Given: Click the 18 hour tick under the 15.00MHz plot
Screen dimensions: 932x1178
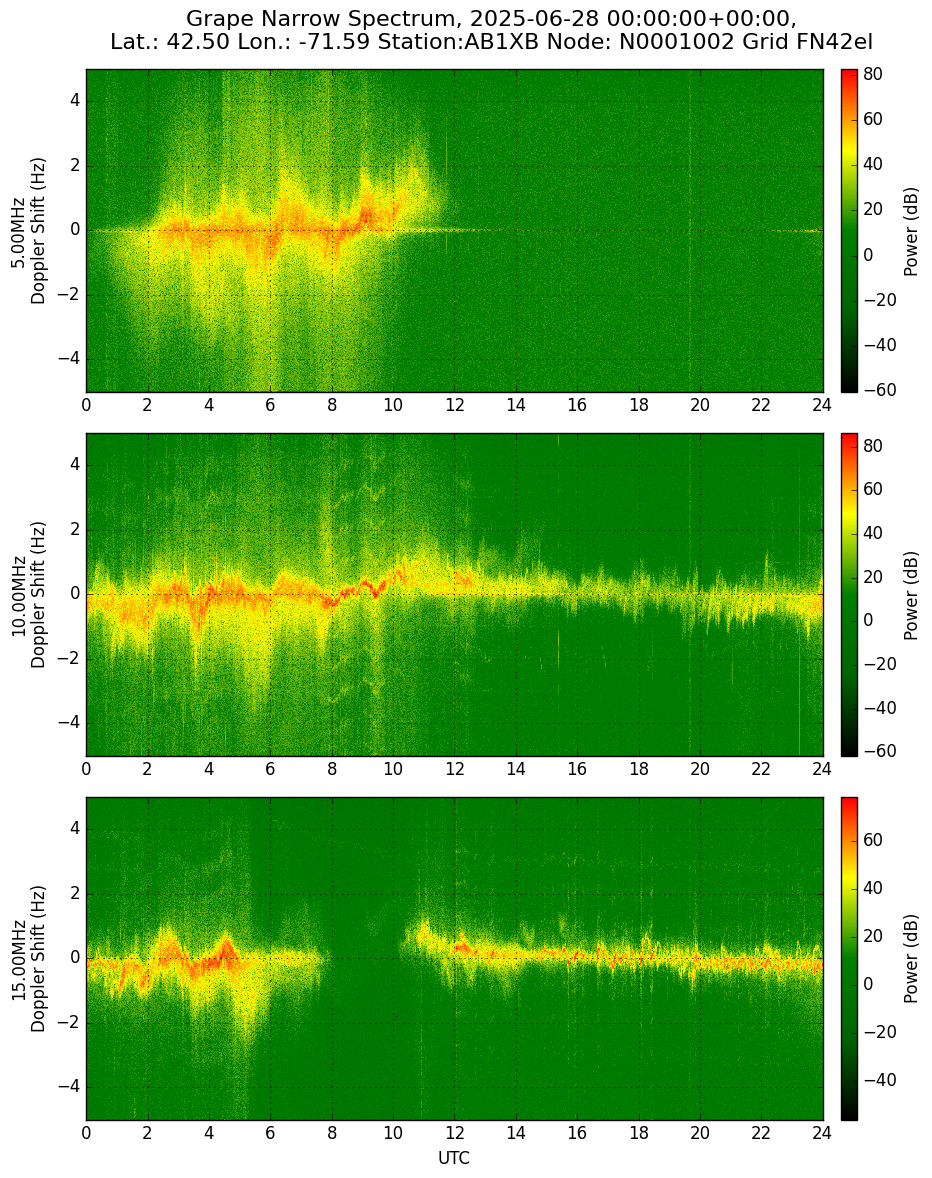Looking at the screenshot, I should 638,1132.
